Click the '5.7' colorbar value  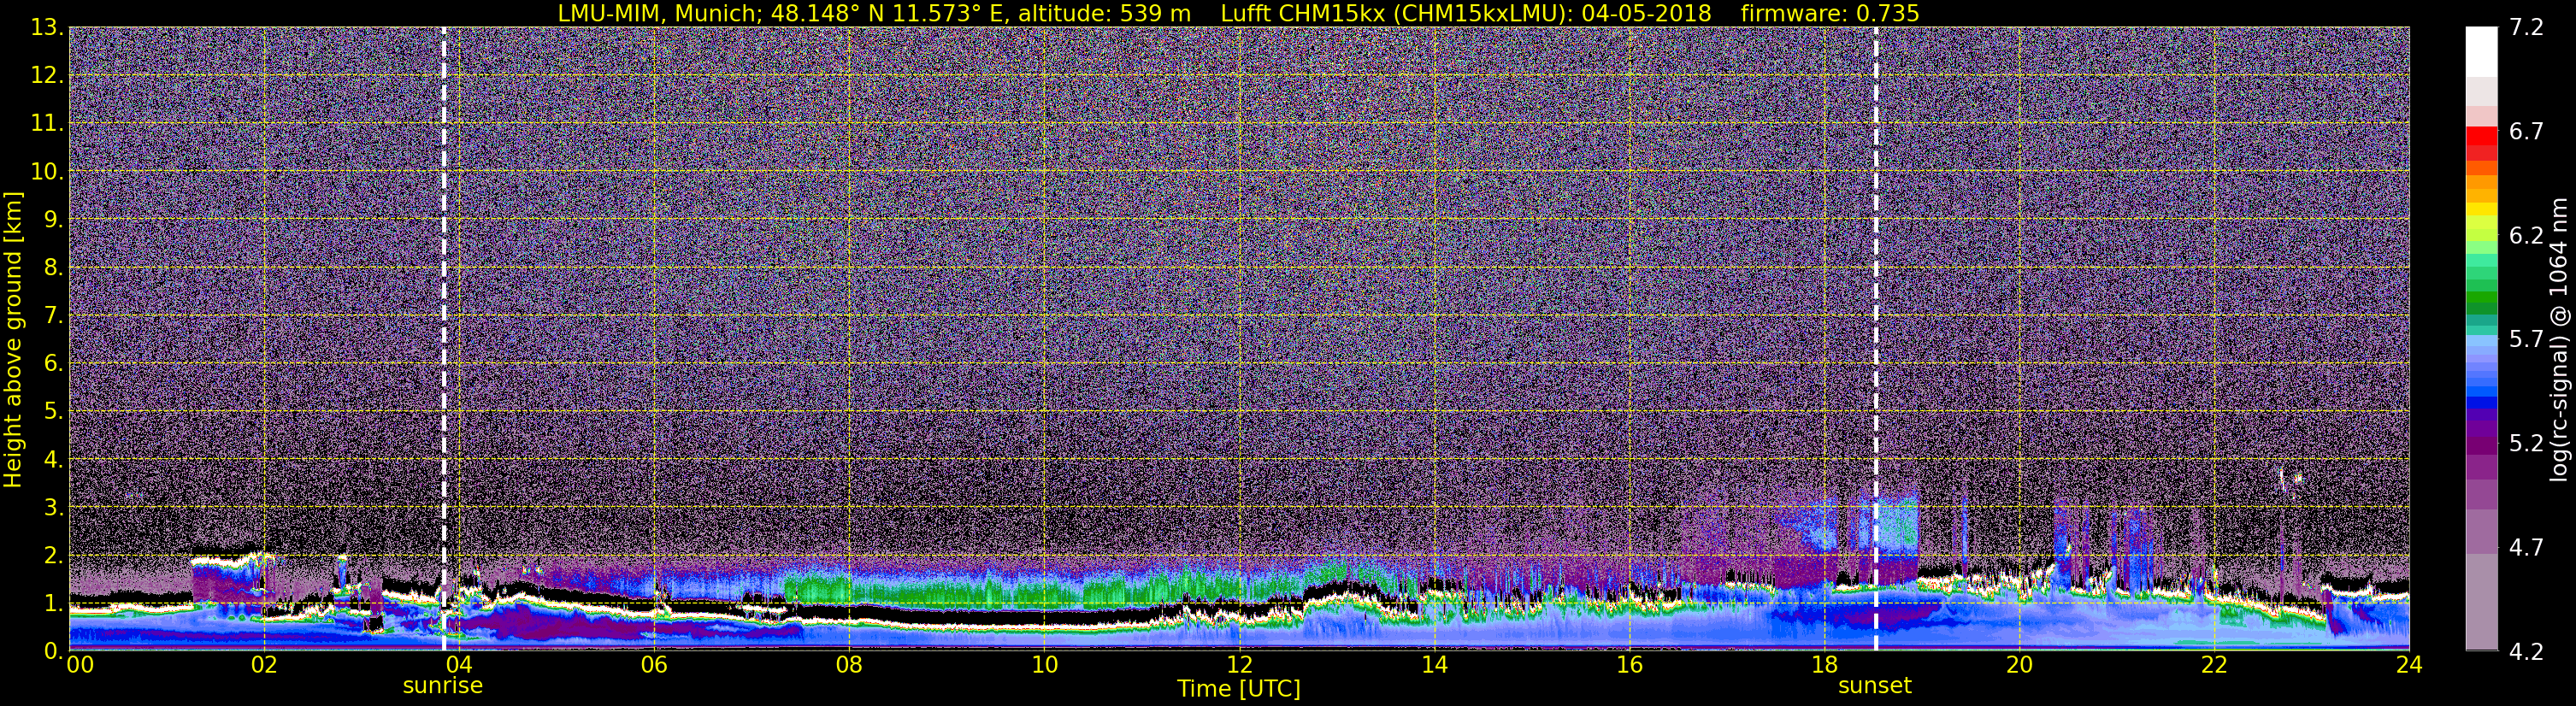tap(2526, 339)
